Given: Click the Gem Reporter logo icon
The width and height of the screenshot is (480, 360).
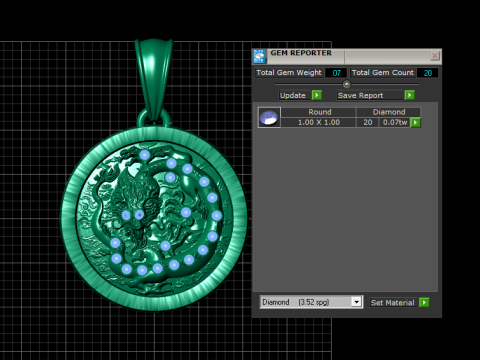Looking at the screenshot, I should [259, 56].
